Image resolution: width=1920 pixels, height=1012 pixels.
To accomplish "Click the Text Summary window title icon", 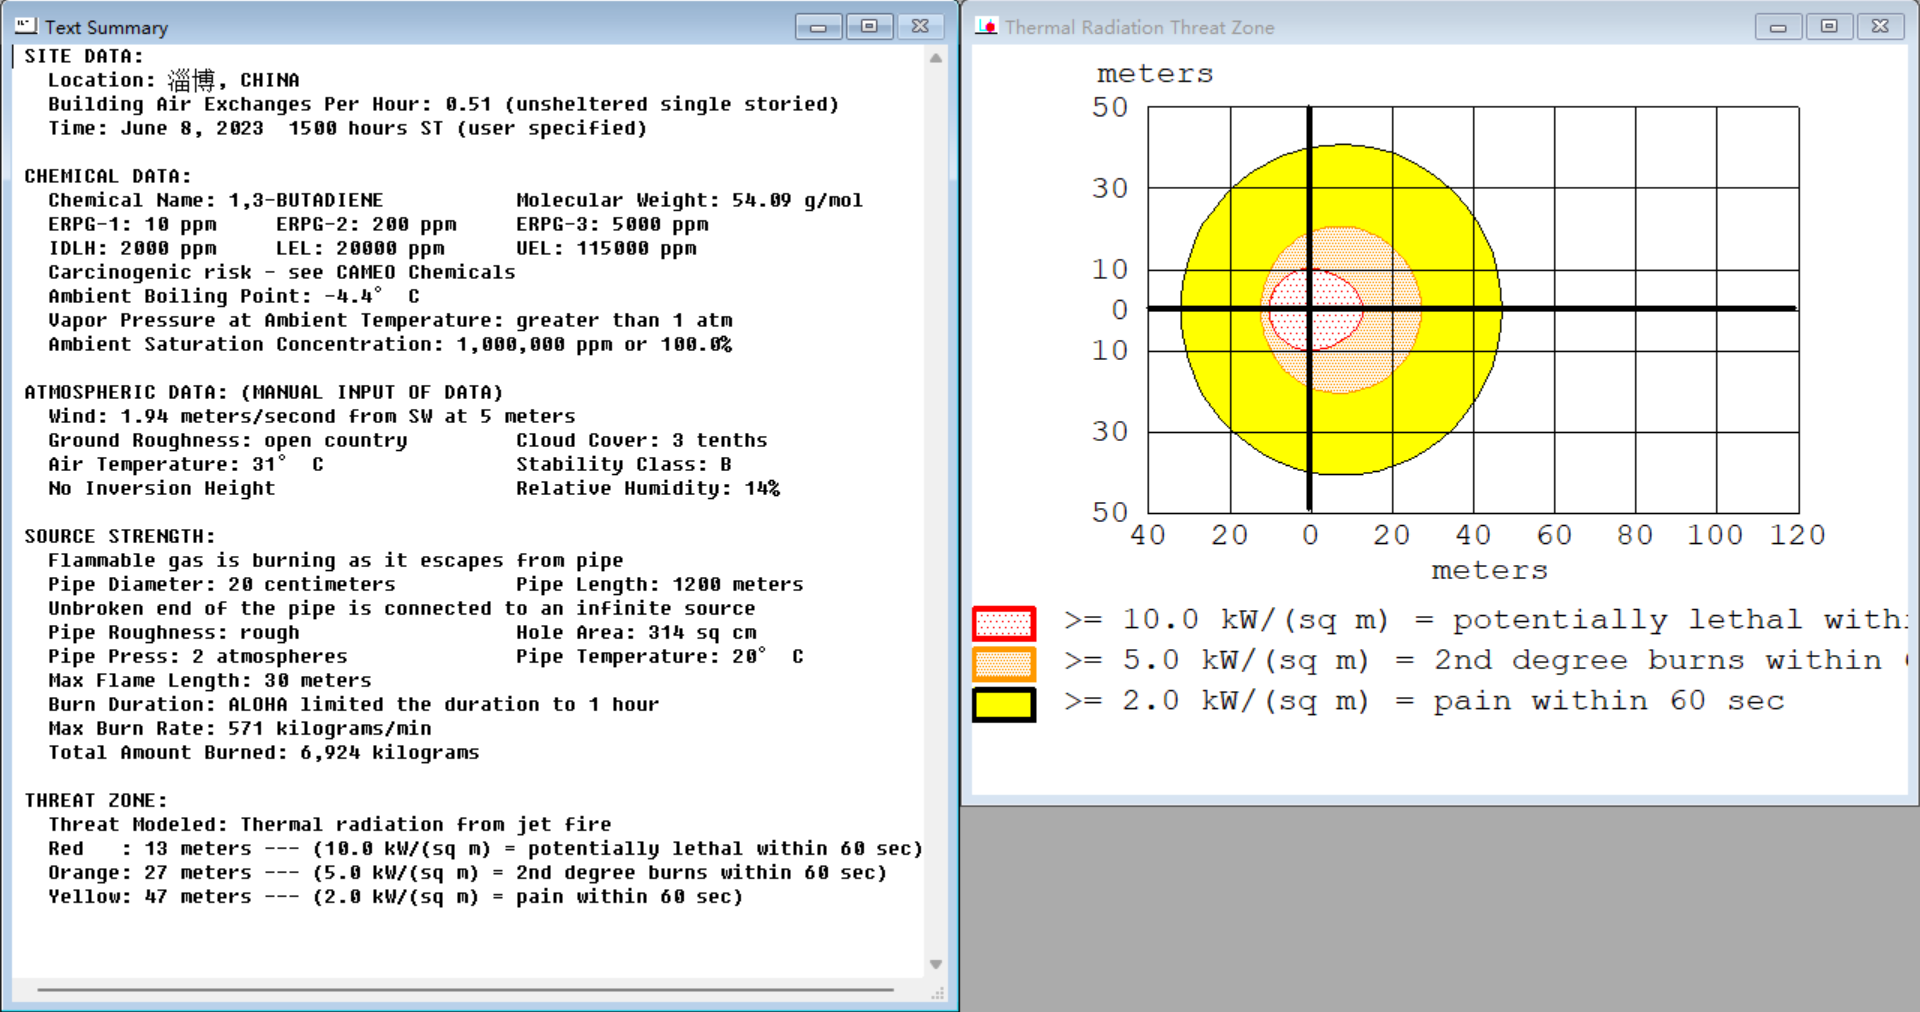I will [x=26, y=26].
